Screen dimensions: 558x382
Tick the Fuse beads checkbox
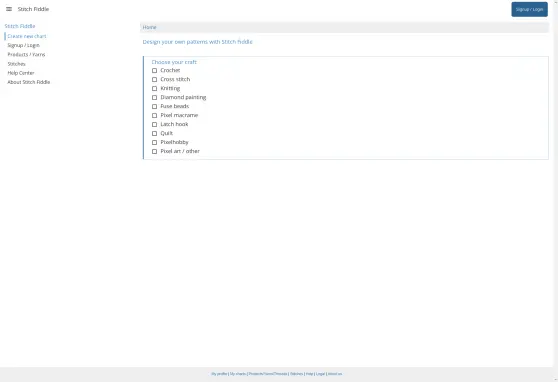pos(154,106)
